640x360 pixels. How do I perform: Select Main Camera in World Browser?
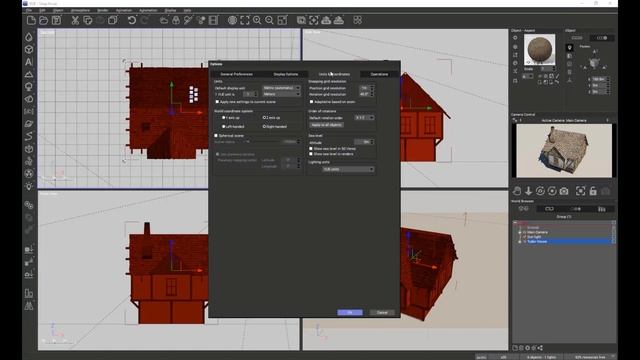pos(538,232)
